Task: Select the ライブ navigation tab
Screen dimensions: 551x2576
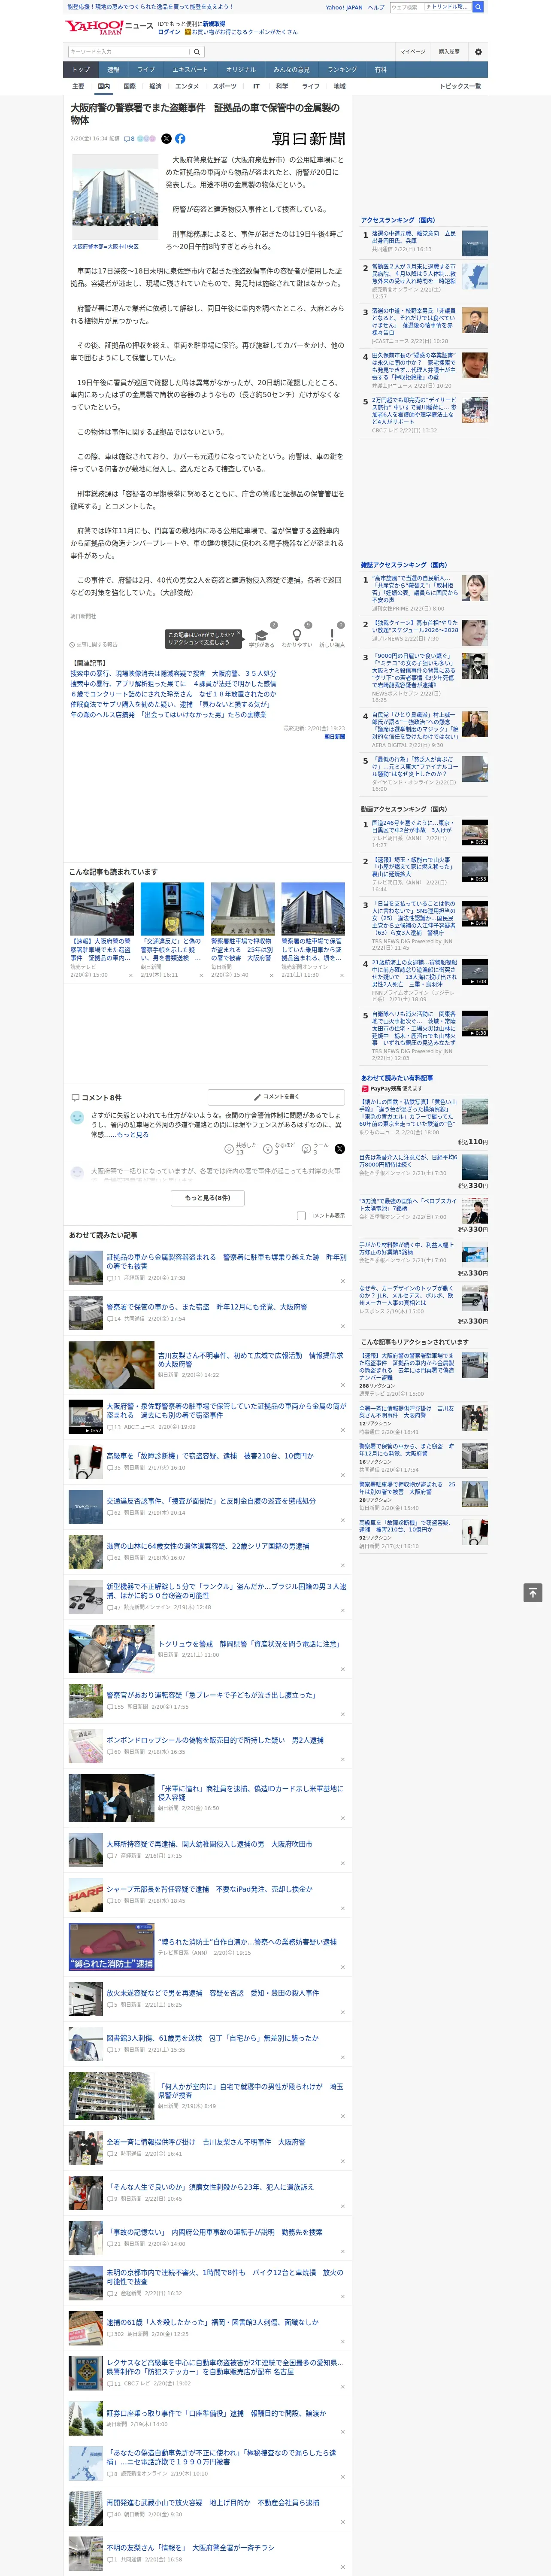Action: pos(146,70)
